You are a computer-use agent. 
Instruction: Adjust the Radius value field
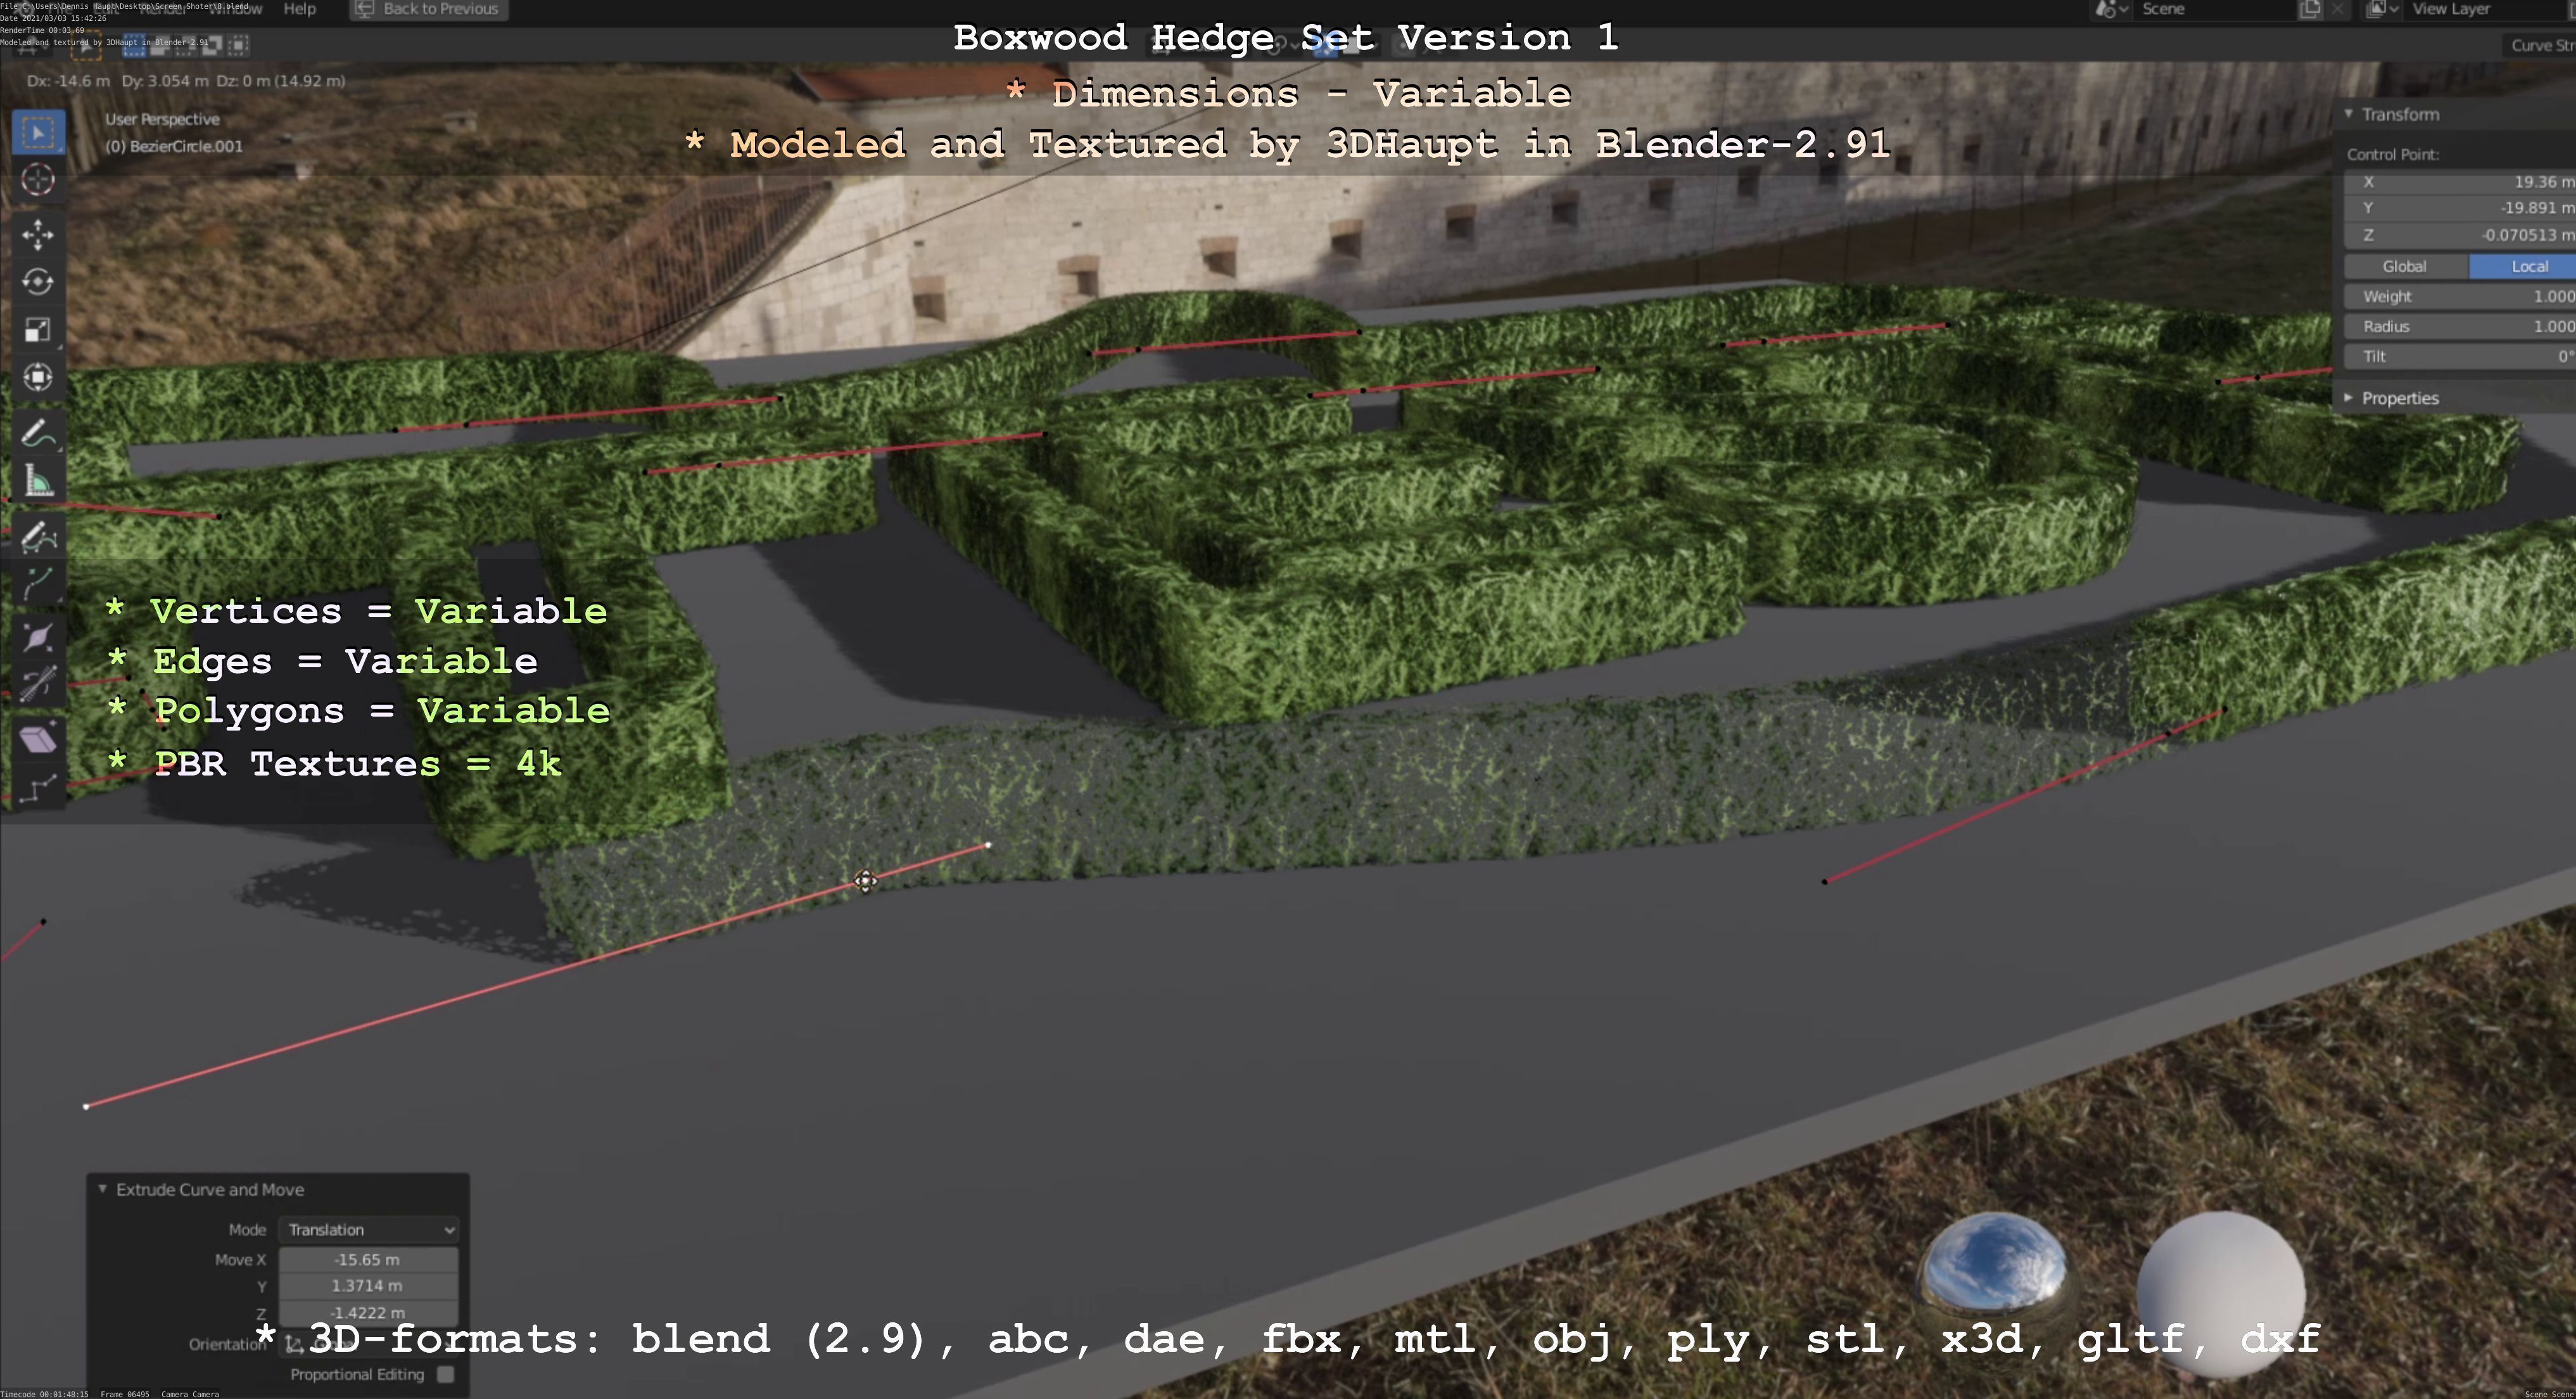point(2460,326)
